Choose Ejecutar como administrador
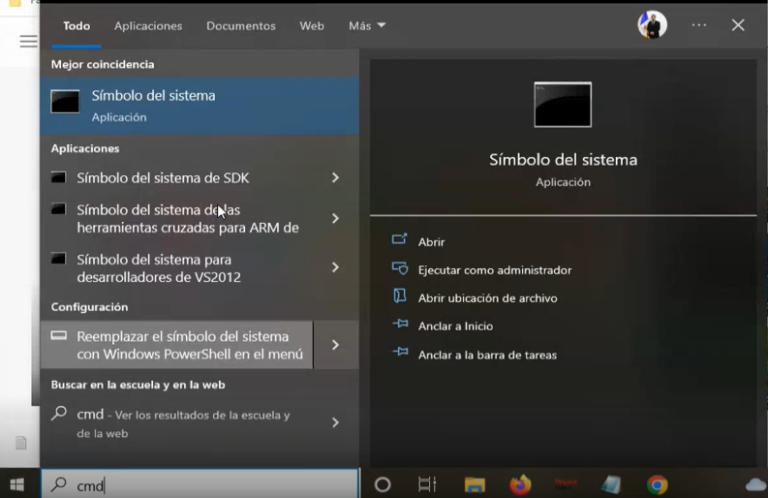Image resolution: width=768 pixels, height=498 pixels. 495,270
